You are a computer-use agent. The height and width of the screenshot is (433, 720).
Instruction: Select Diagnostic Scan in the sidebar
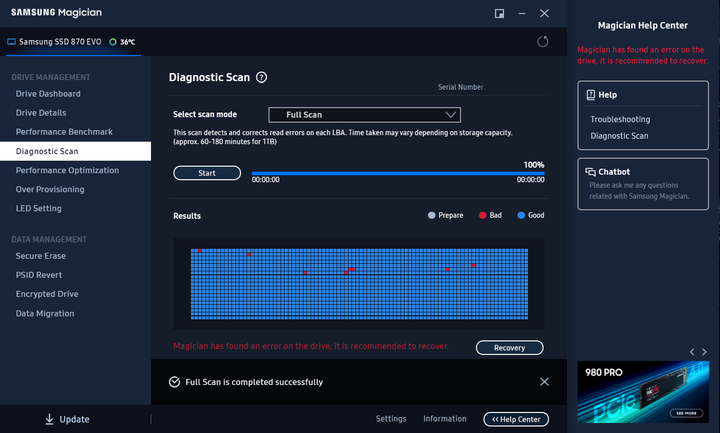pyautogui.click(x=75, y=151)
